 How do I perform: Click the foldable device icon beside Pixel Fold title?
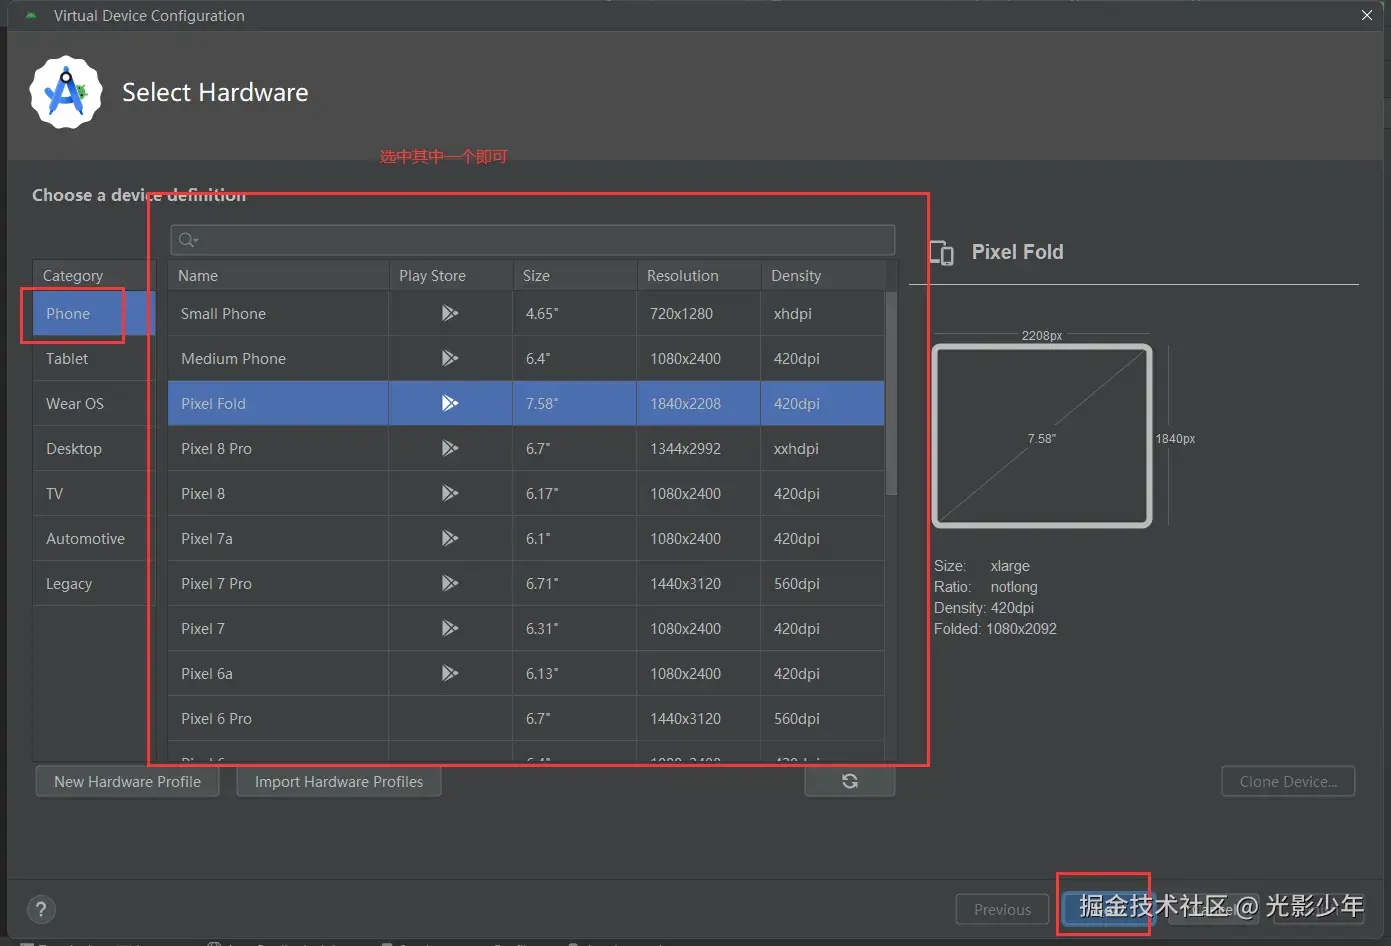[x=941, y=253]
